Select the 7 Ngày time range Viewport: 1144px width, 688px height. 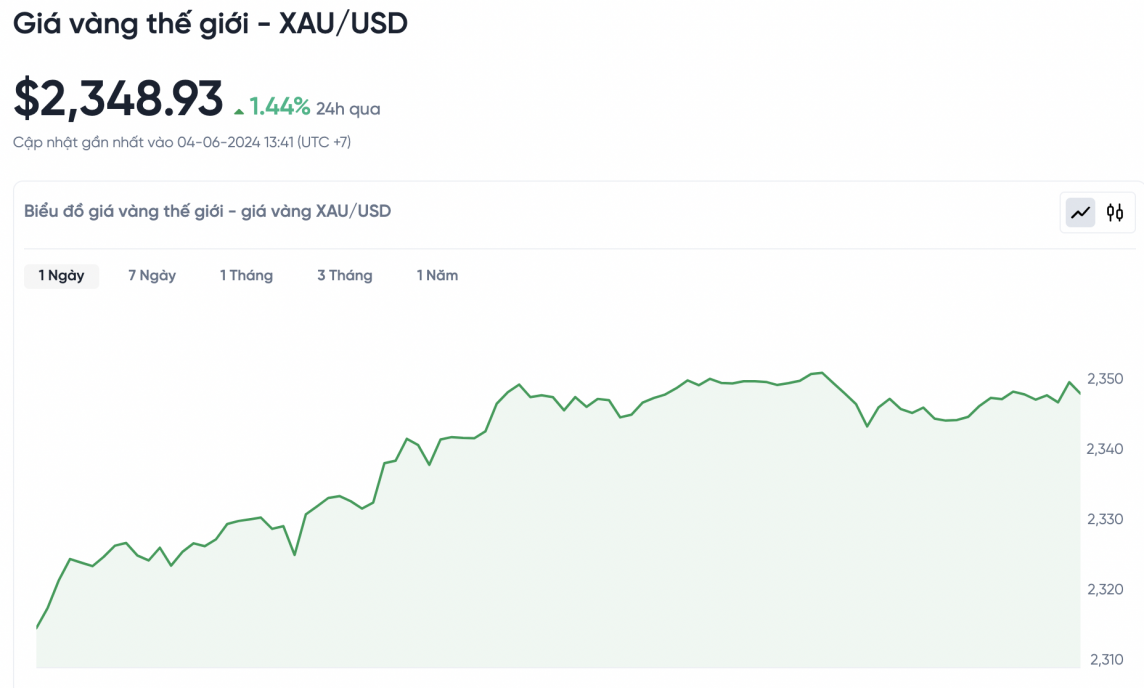(152, 275)
